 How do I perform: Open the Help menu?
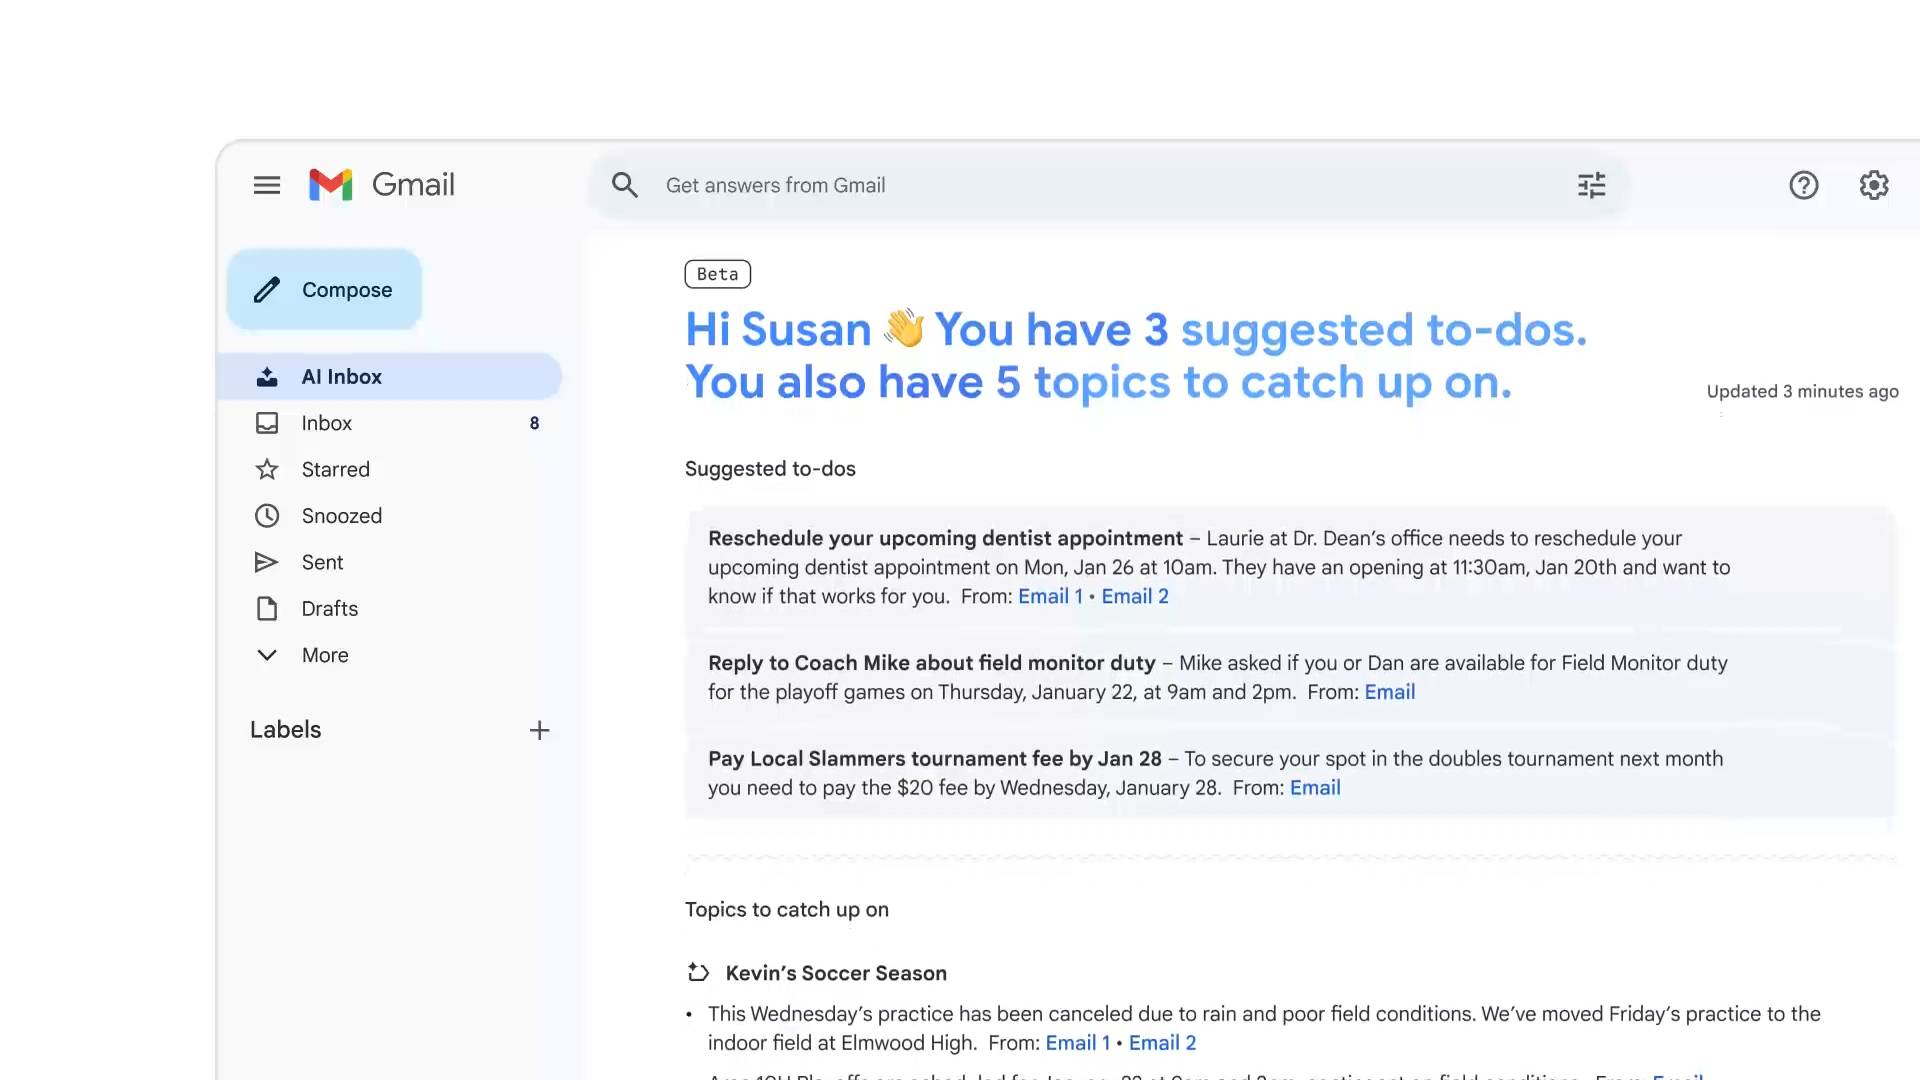(1804, 185)
